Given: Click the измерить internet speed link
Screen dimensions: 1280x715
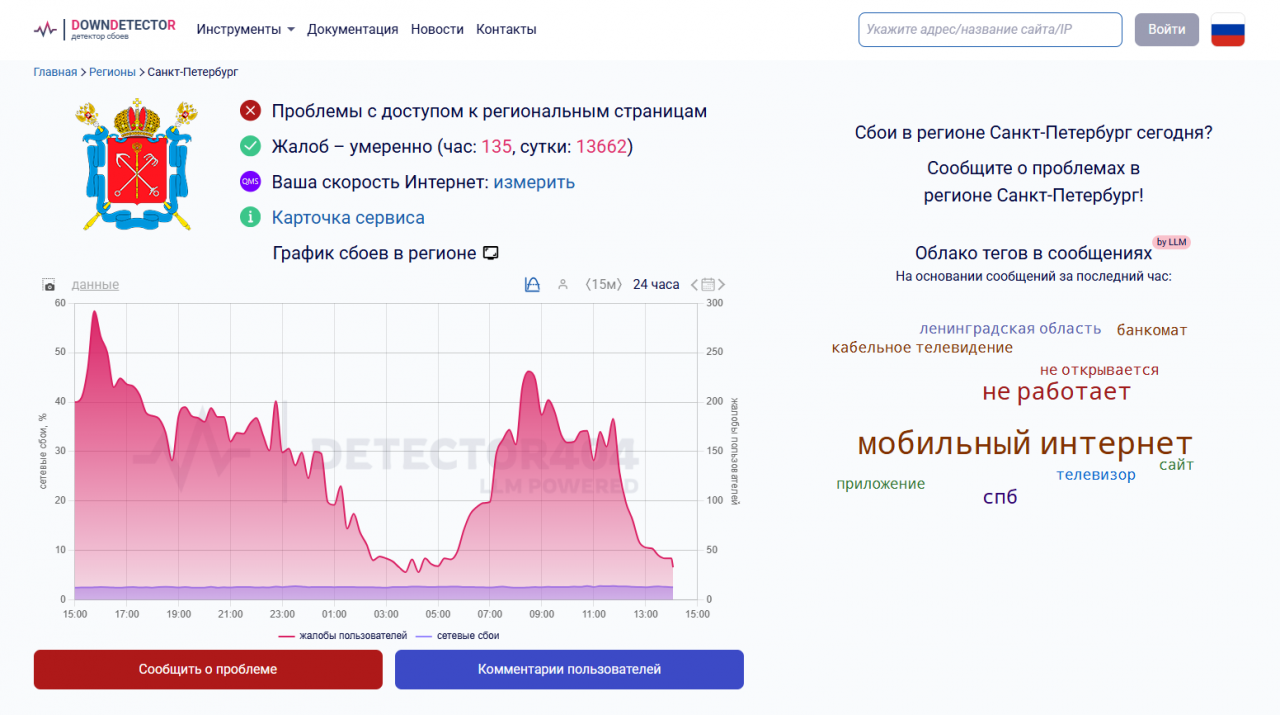Looking at the screenshot, I should [534, 182].
